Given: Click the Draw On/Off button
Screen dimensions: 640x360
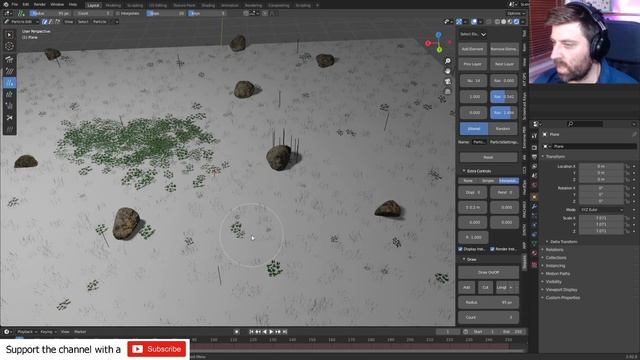Looking at the screenshot, I should (488, 272).
